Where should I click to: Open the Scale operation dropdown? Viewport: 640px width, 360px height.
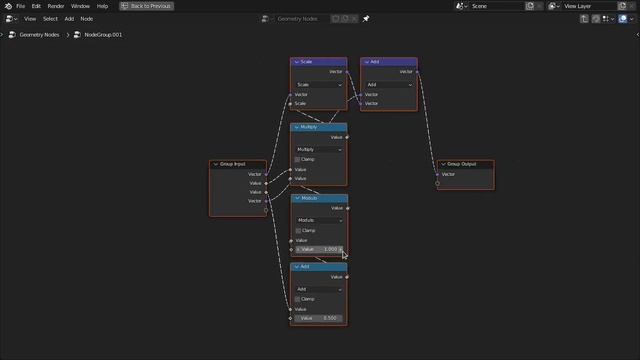pyautogui.click(x=319, y=84)
